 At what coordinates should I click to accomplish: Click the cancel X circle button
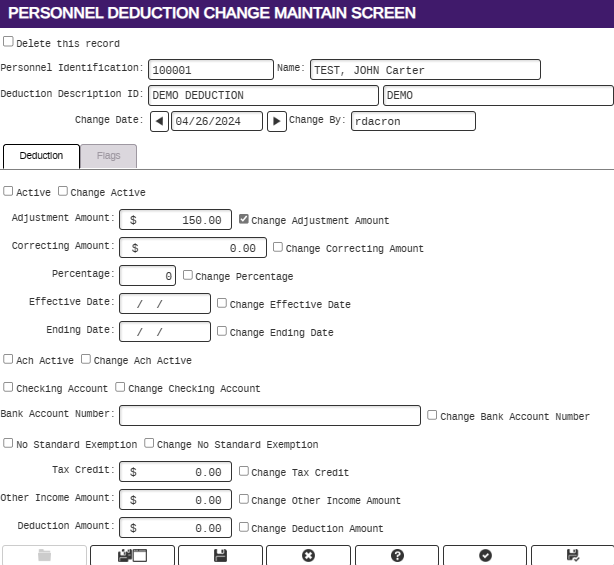click(309, 555)
